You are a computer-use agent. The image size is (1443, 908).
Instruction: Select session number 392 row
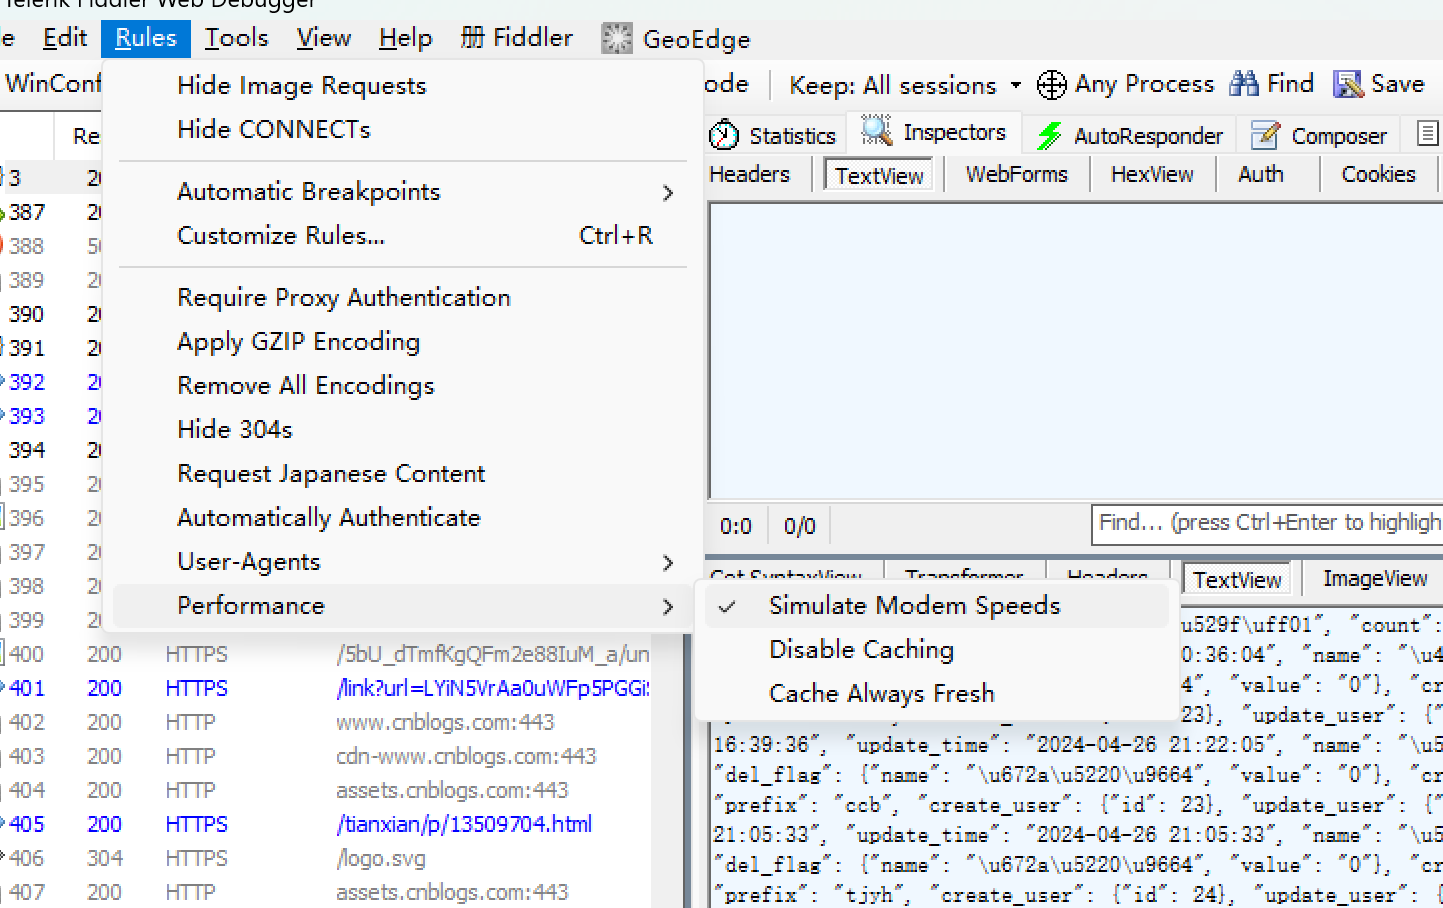click(x=50, y=382)
